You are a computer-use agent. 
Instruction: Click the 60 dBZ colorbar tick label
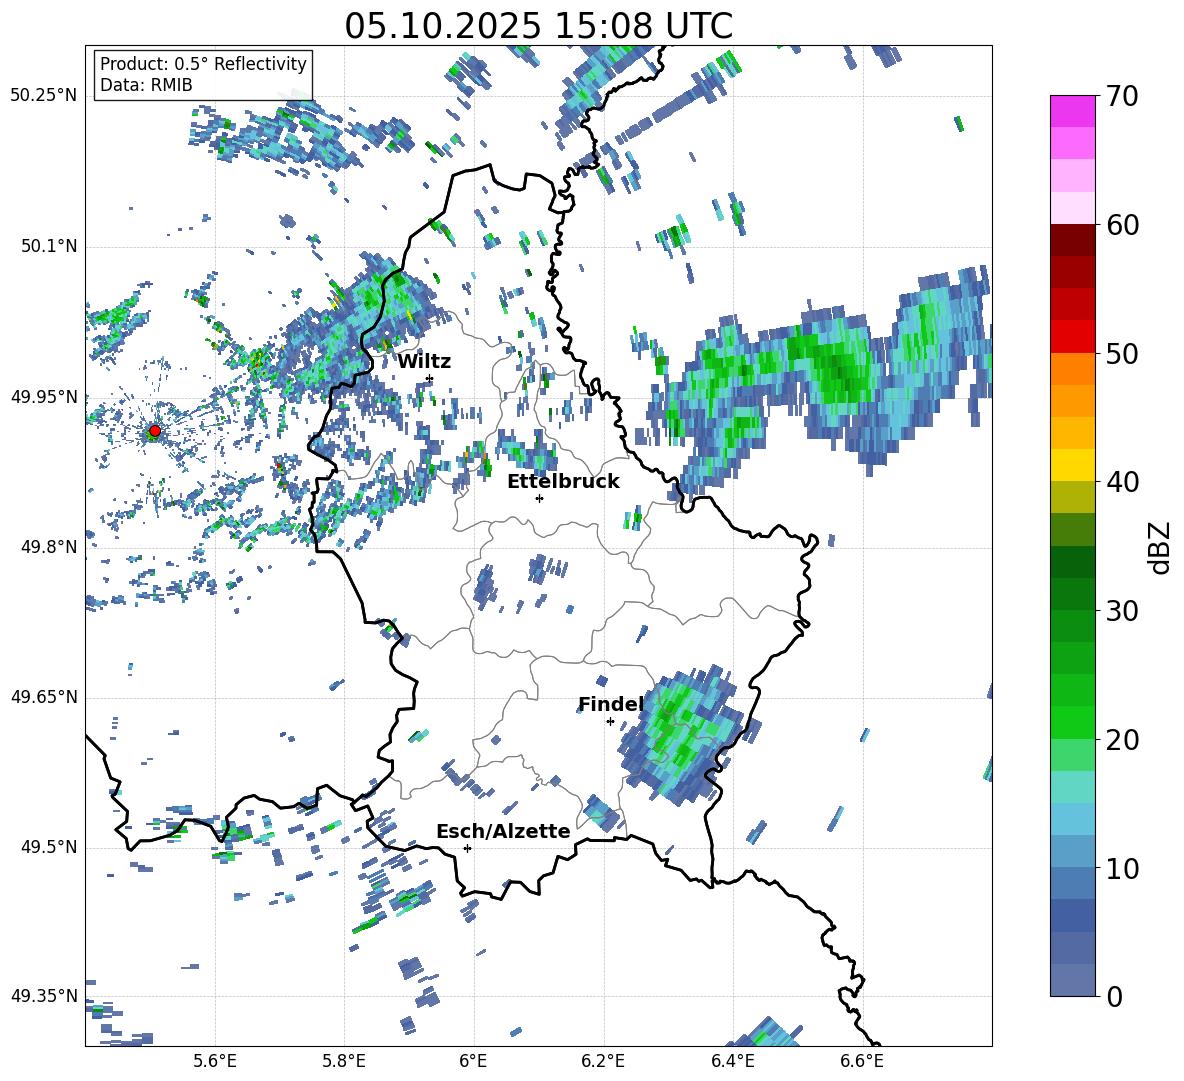(1122, 225)
